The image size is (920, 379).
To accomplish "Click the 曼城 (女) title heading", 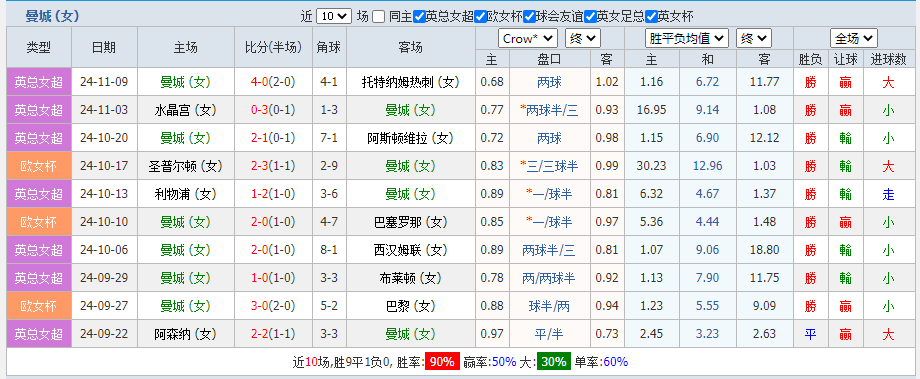I will [52, 16].
